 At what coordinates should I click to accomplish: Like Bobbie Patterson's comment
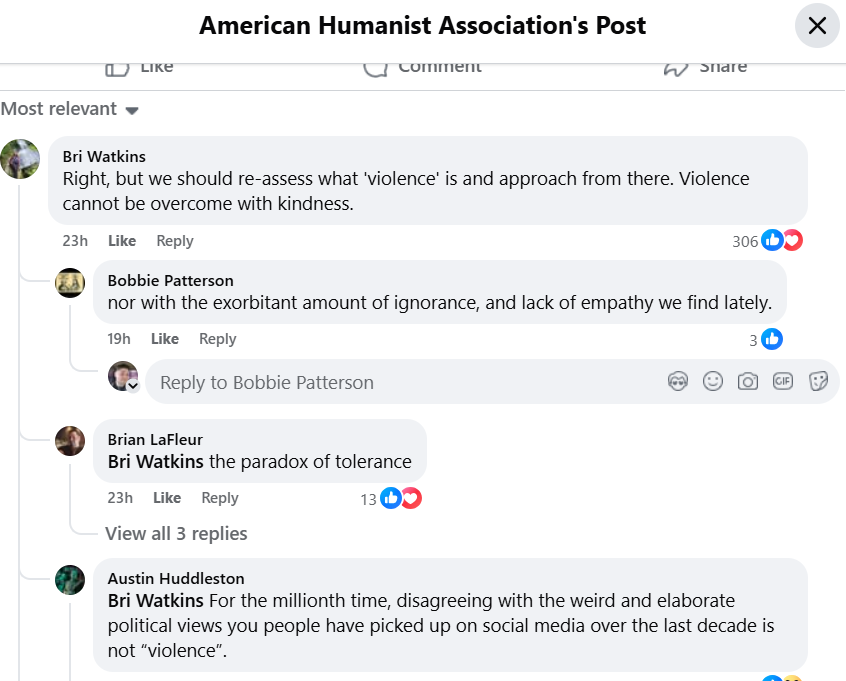pyautogui.click(x=165, y=339)
